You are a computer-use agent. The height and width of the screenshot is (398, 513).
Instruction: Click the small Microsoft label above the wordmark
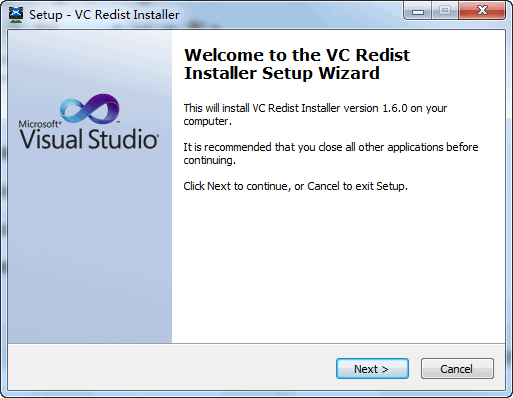coord(39,124)
